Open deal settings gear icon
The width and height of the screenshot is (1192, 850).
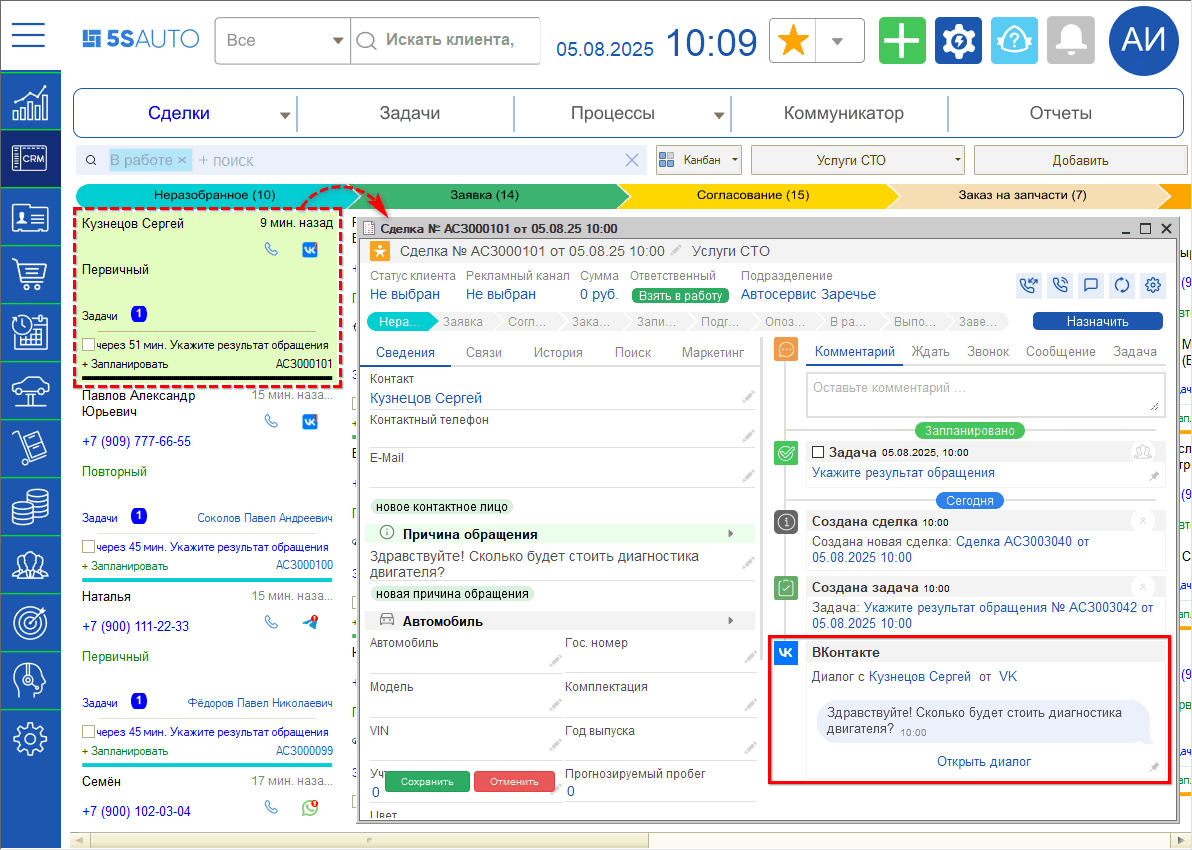[1153, 285]
